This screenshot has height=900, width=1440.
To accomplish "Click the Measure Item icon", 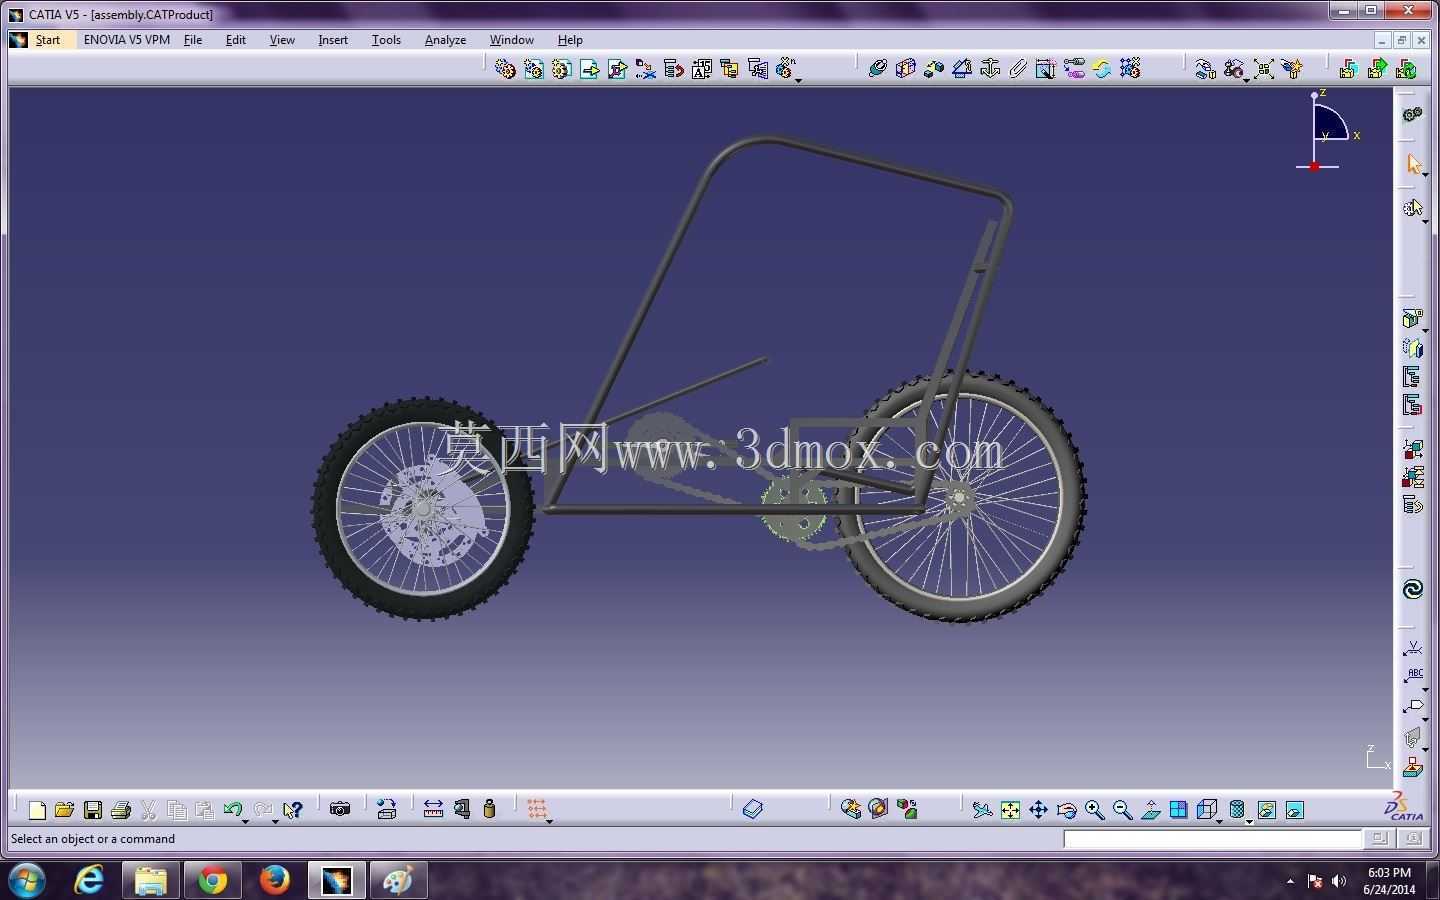I will coord(461,809).
